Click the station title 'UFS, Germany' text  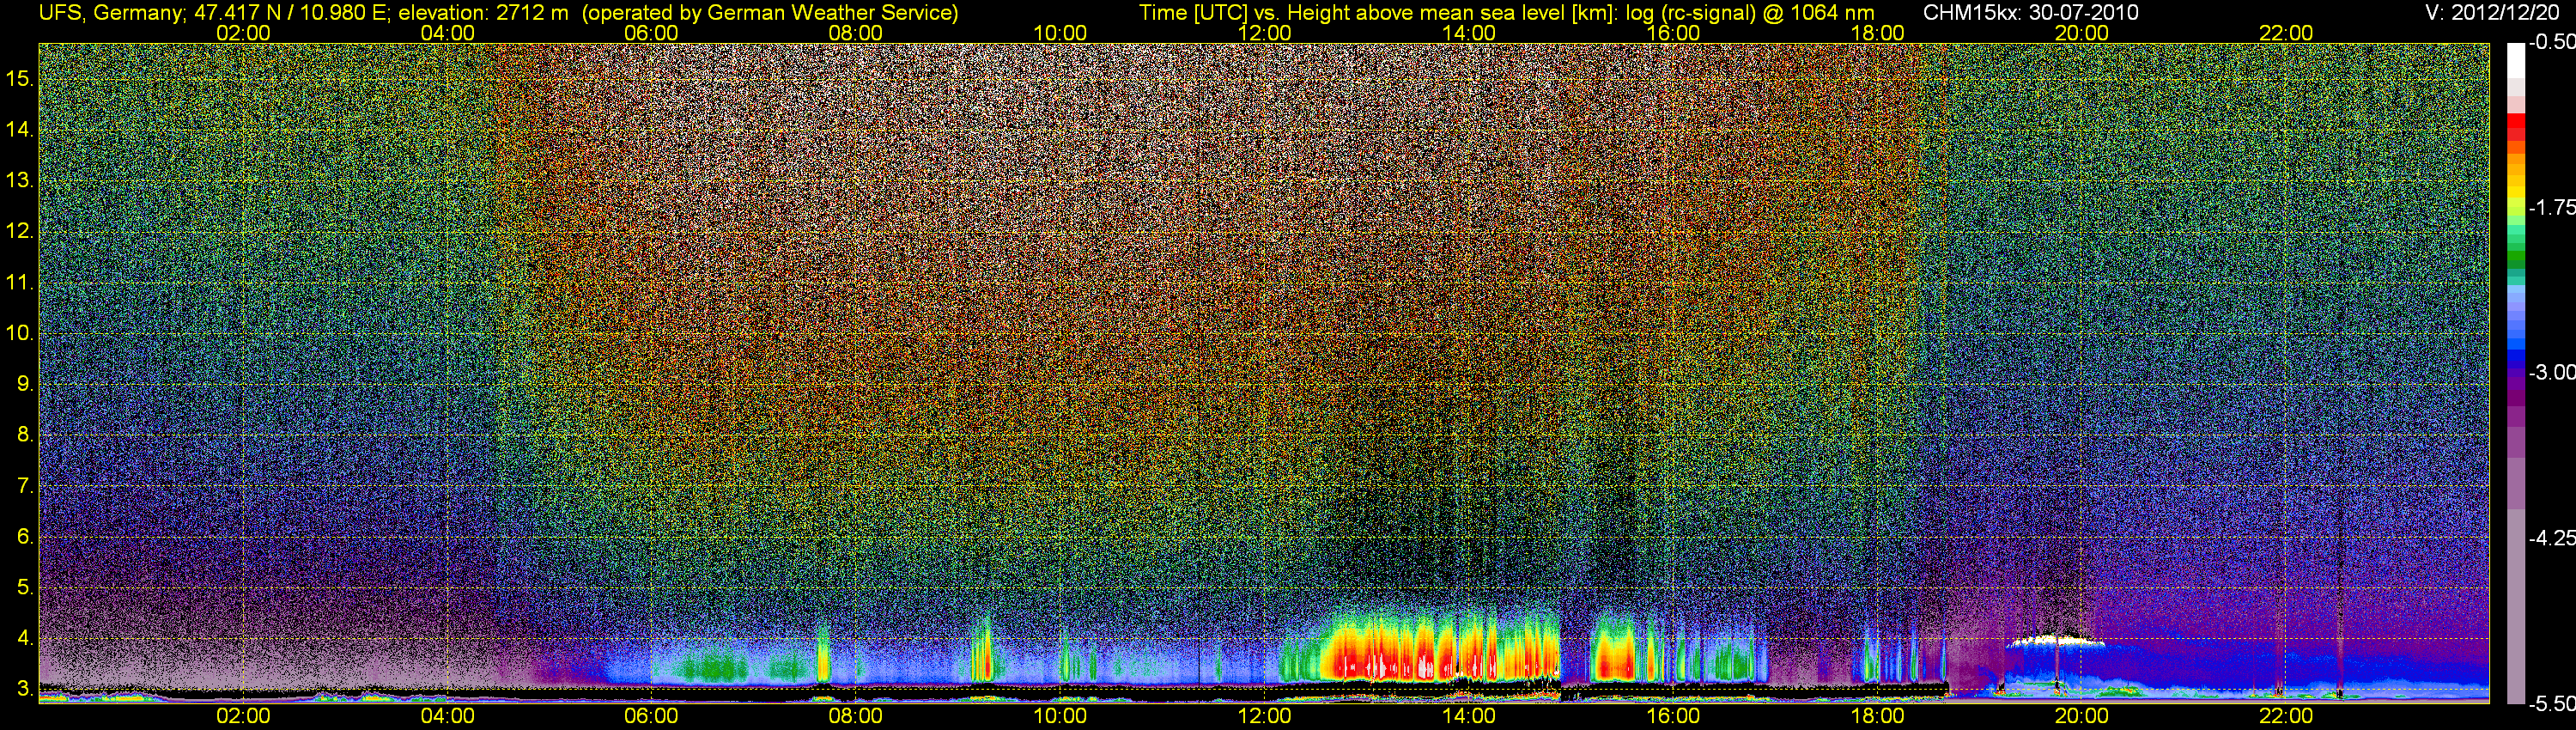(111, 13)
